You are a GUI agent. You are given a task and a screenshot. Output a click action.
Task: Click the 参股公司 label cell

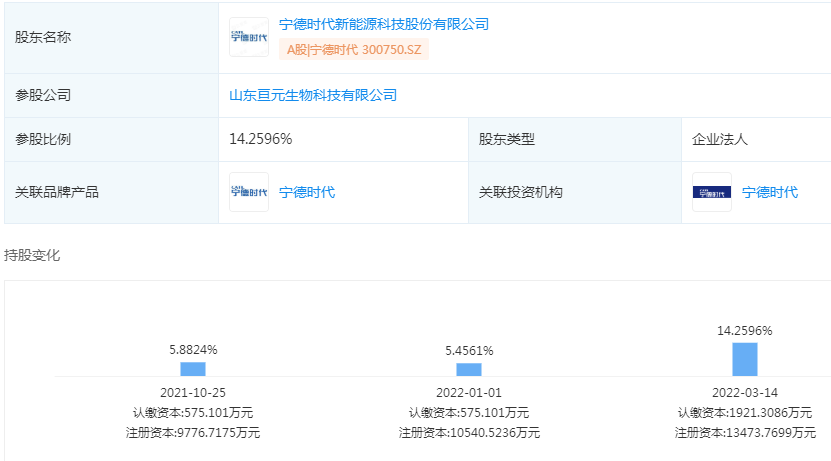(x=111, y=95)
